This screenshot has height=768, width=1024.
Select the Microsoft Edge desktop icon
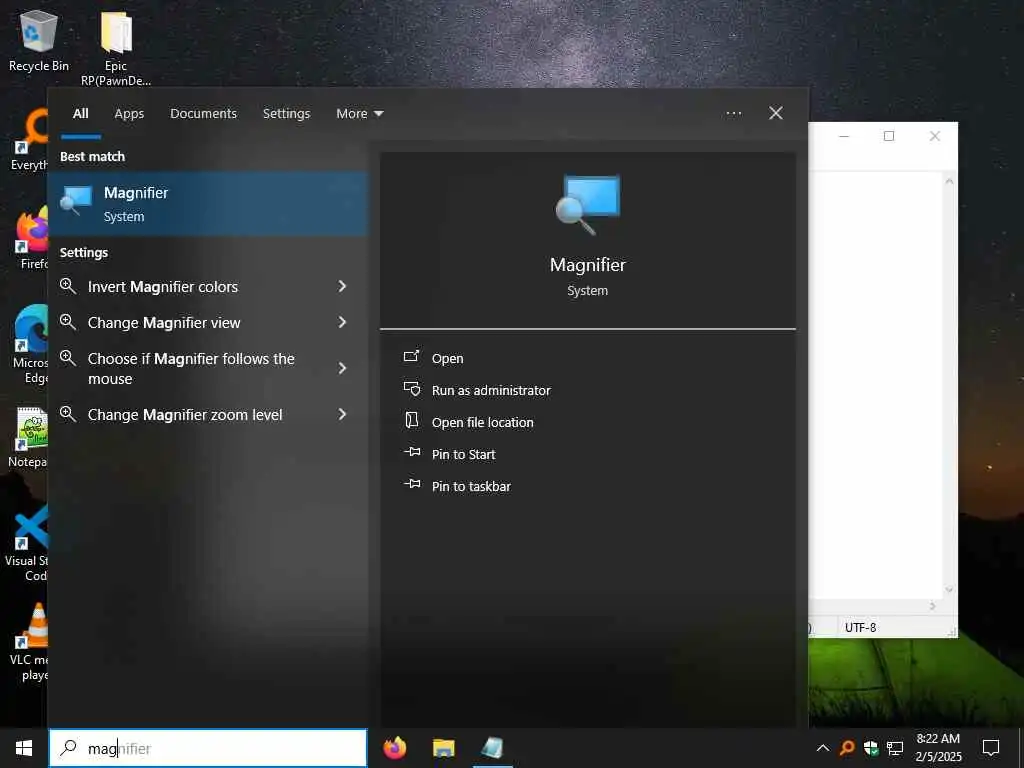30,344
